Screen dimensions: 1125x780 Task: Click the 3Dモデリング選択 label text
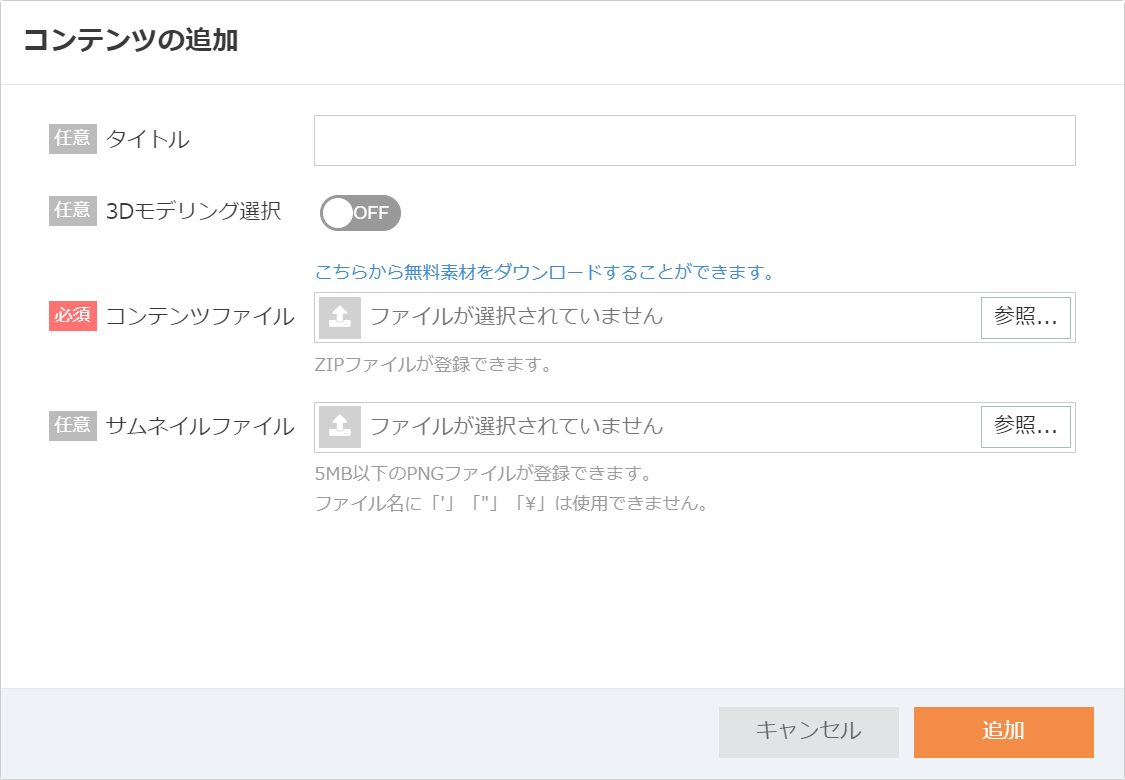coord(193,211)
